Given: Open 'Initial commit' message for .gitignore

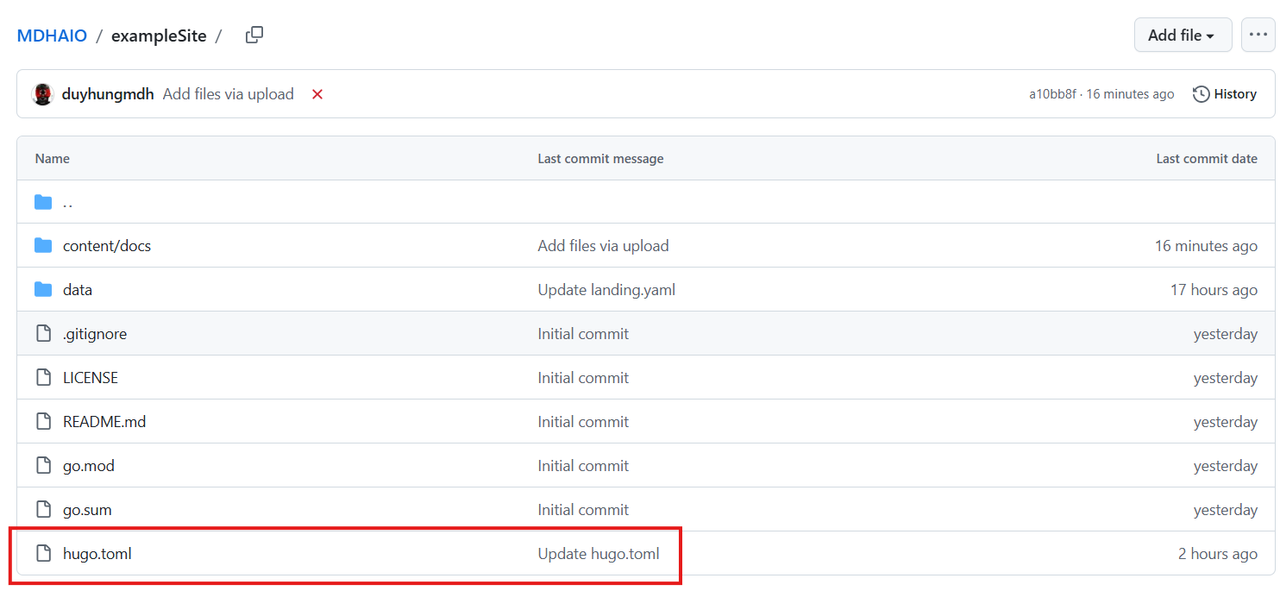Looking at the screenshot, I should 583,334.
